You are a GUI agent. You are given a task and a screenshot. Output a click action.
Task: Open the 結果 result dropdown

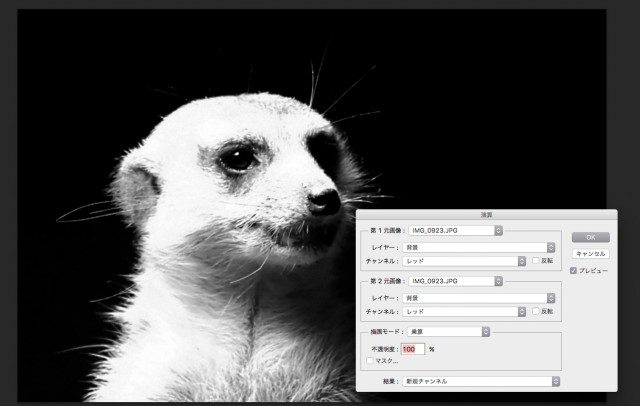click(481, 381)
